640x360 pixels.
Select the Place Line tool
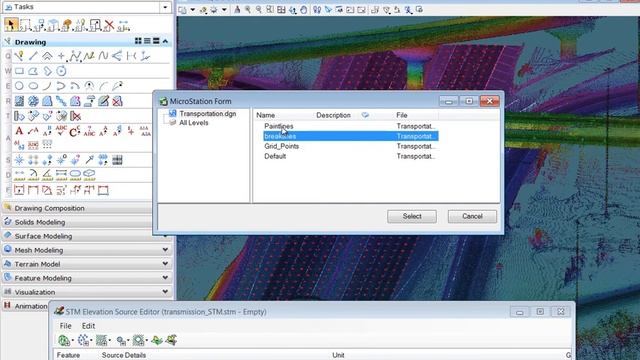coord(33,56)
